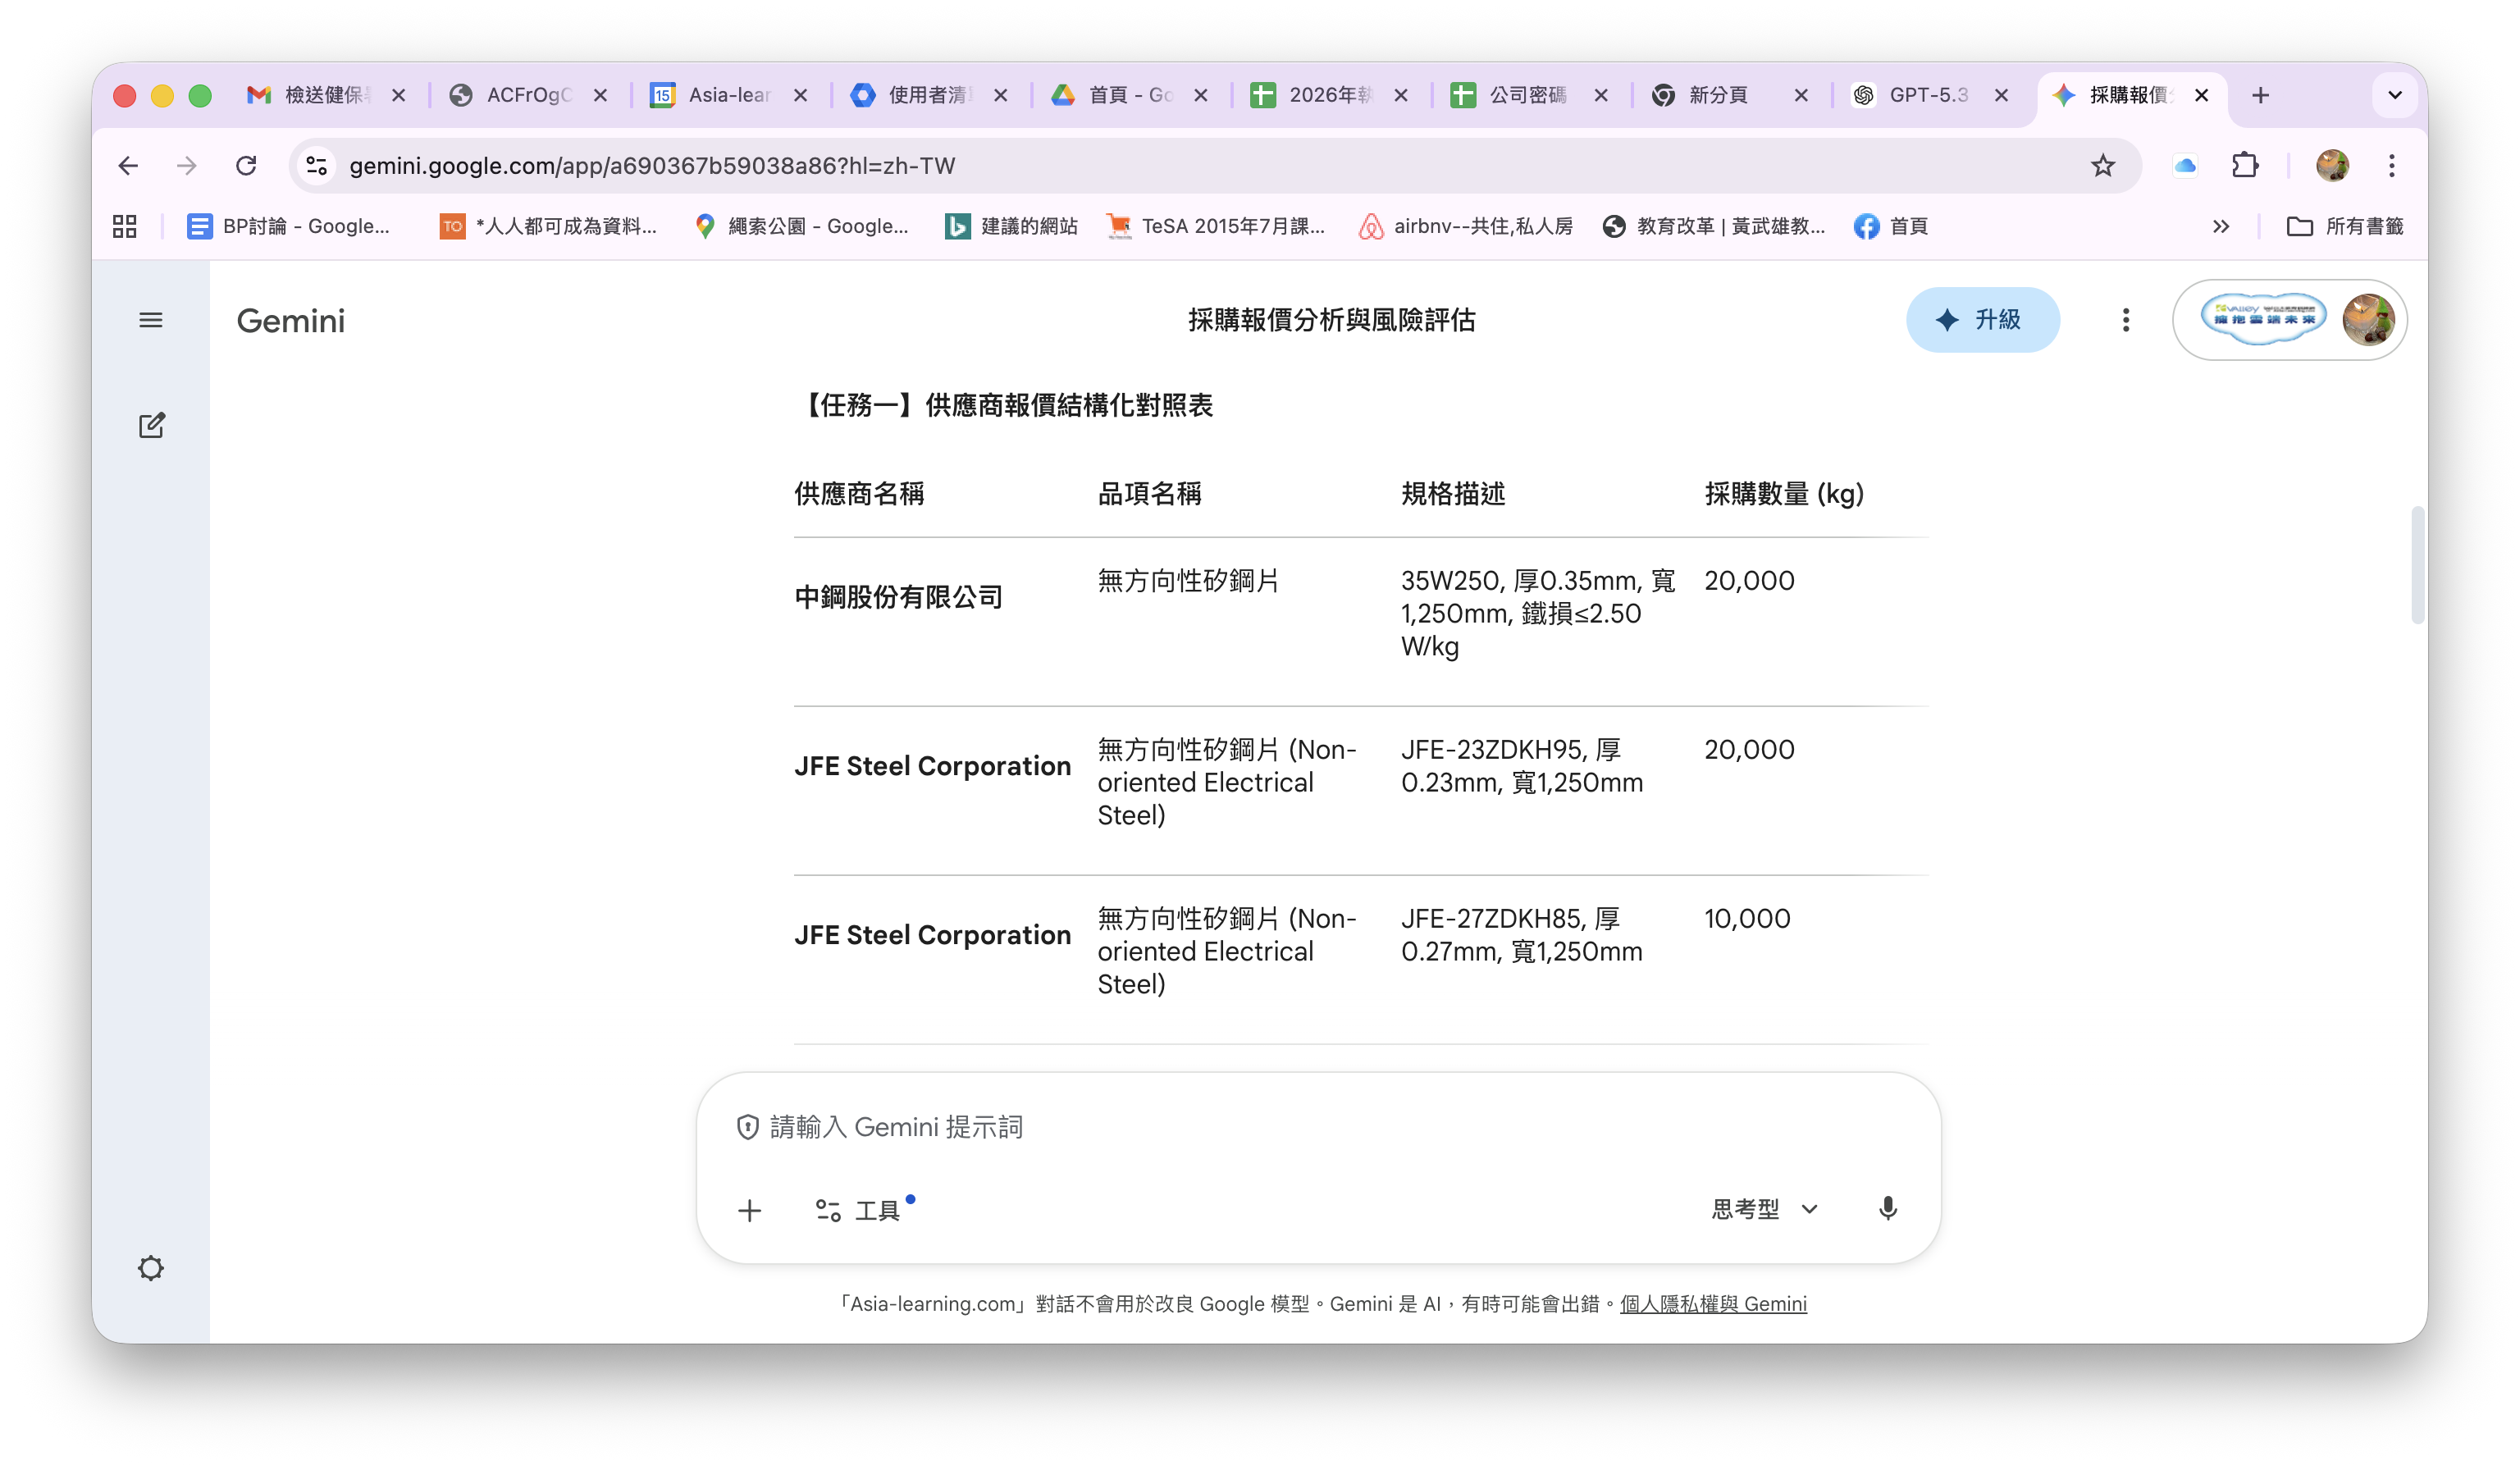Open the airbnv 共住,私人房 bookmark

click(x=1466, y=227)
